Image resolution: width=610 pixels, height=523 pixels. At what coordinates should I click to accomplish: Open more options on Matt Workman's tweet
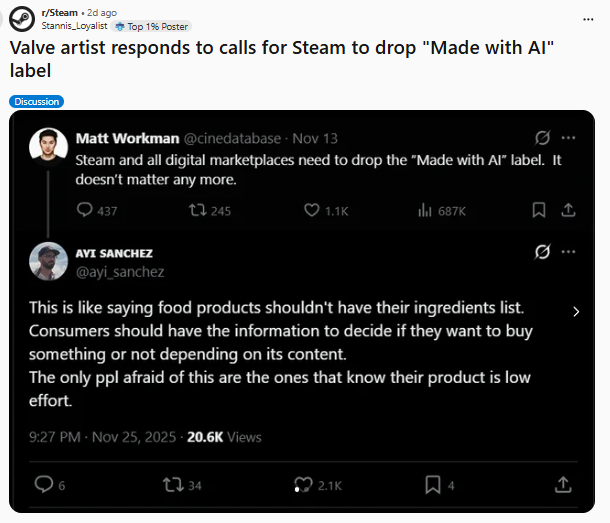pos(568,137)
